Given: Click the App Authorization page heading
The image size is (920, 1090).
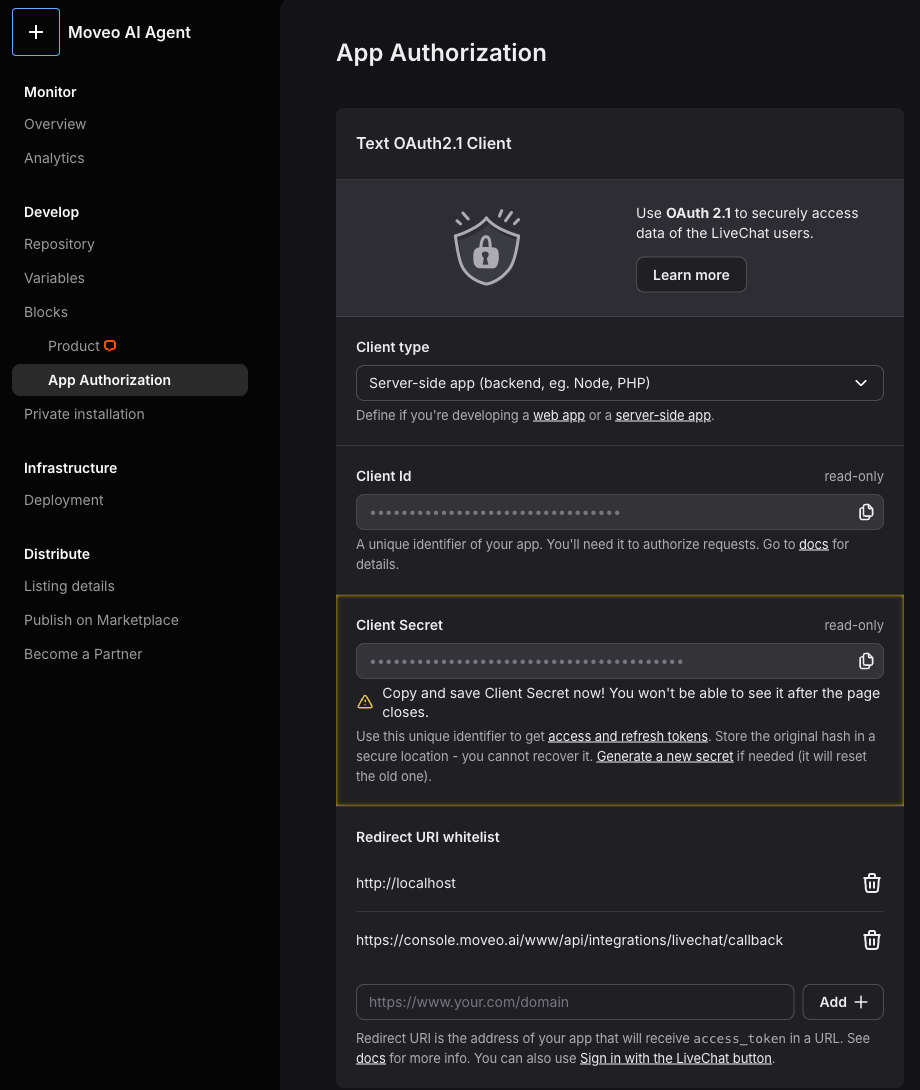Looking at the screenshot, I should click(442, 53).
